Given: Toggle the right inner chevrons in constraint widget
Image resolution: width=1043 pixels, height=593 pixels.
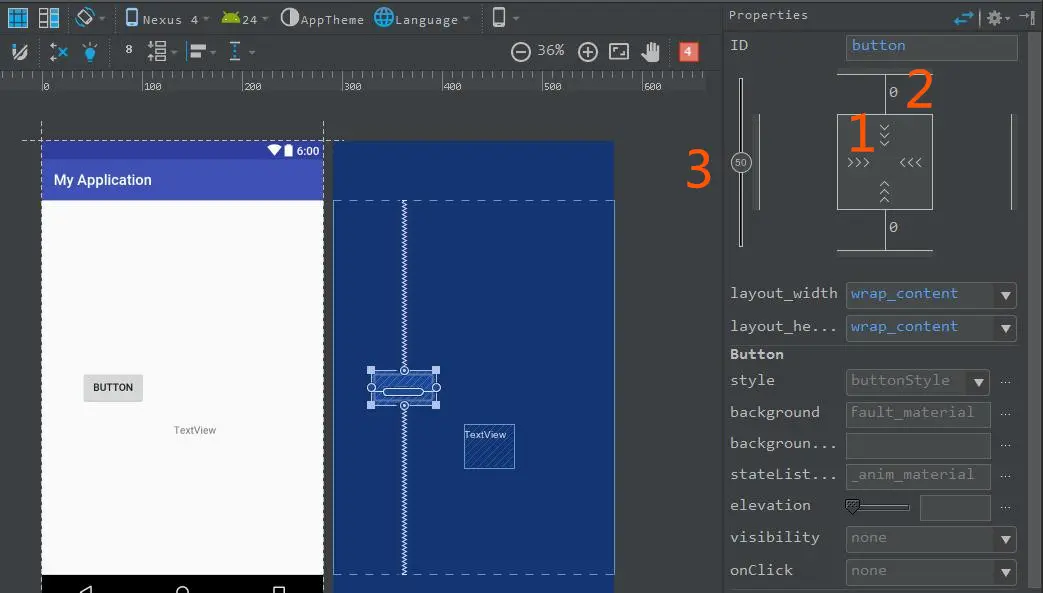Looking at the screenshot, I should [911, 162].
